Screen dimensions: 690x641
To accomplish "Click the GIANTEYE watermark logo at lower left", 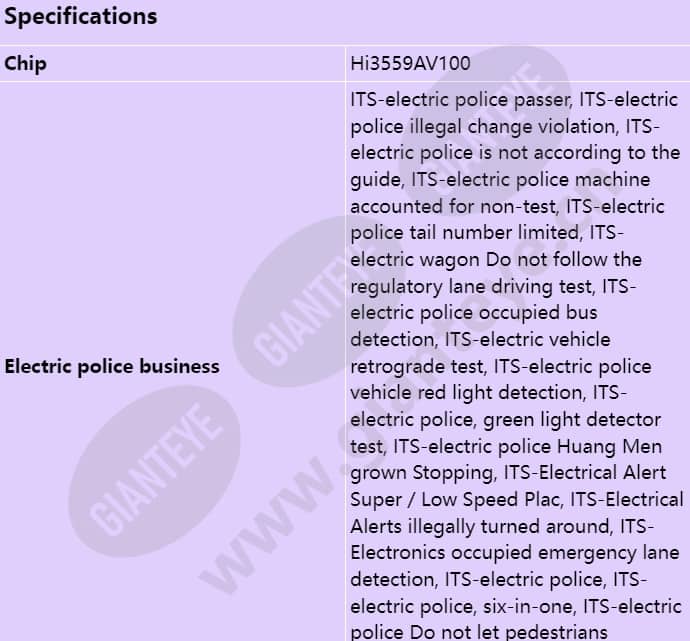I will point(155,471).
